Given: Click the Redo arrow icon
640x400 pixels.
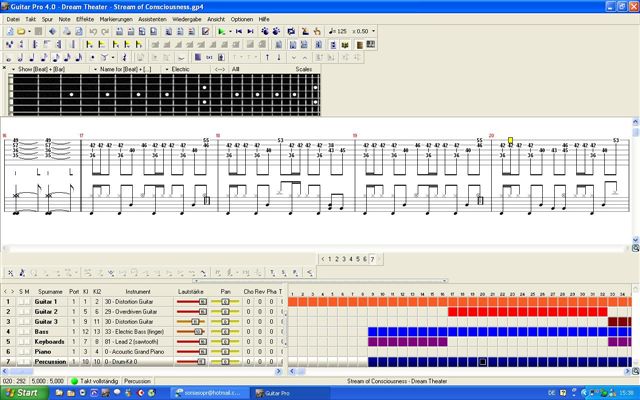Looking at the screenshot, I should pos(105,31).
